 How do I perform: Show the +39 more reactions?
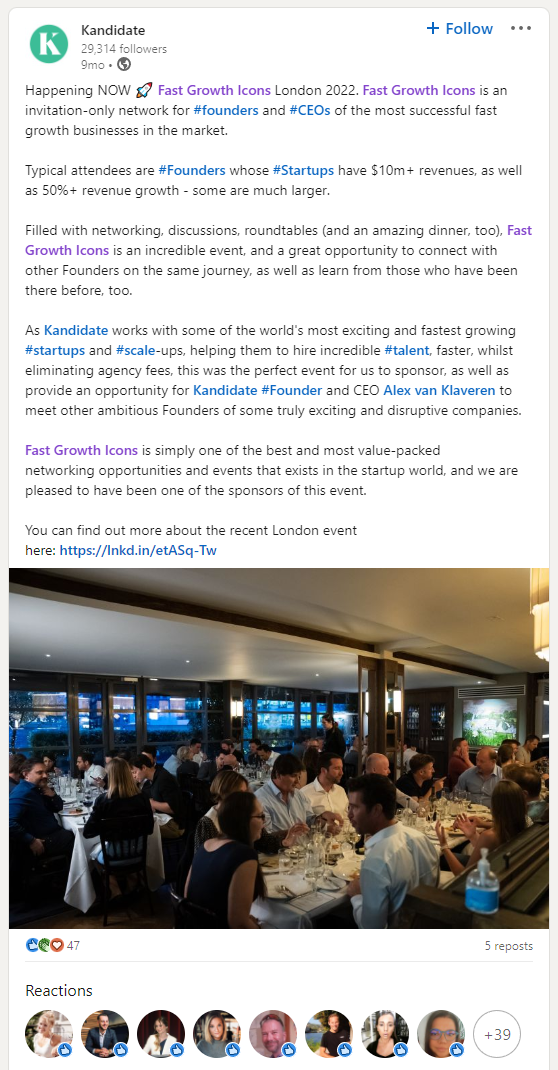(x=497, y=1034)
